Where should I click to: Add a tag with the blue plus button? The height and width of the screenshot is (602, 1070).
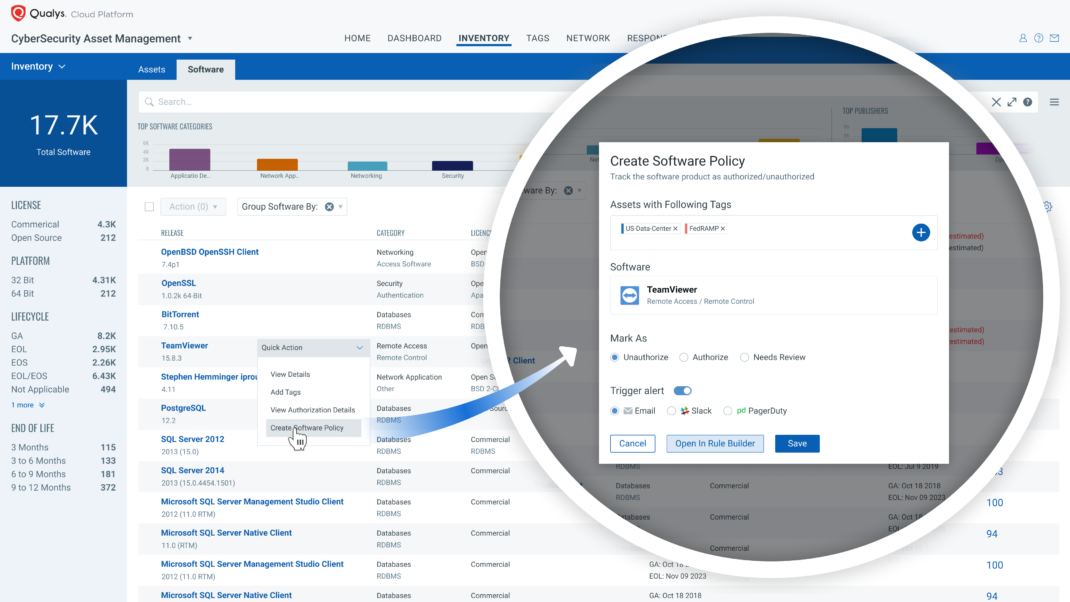(x=921, y=233)
